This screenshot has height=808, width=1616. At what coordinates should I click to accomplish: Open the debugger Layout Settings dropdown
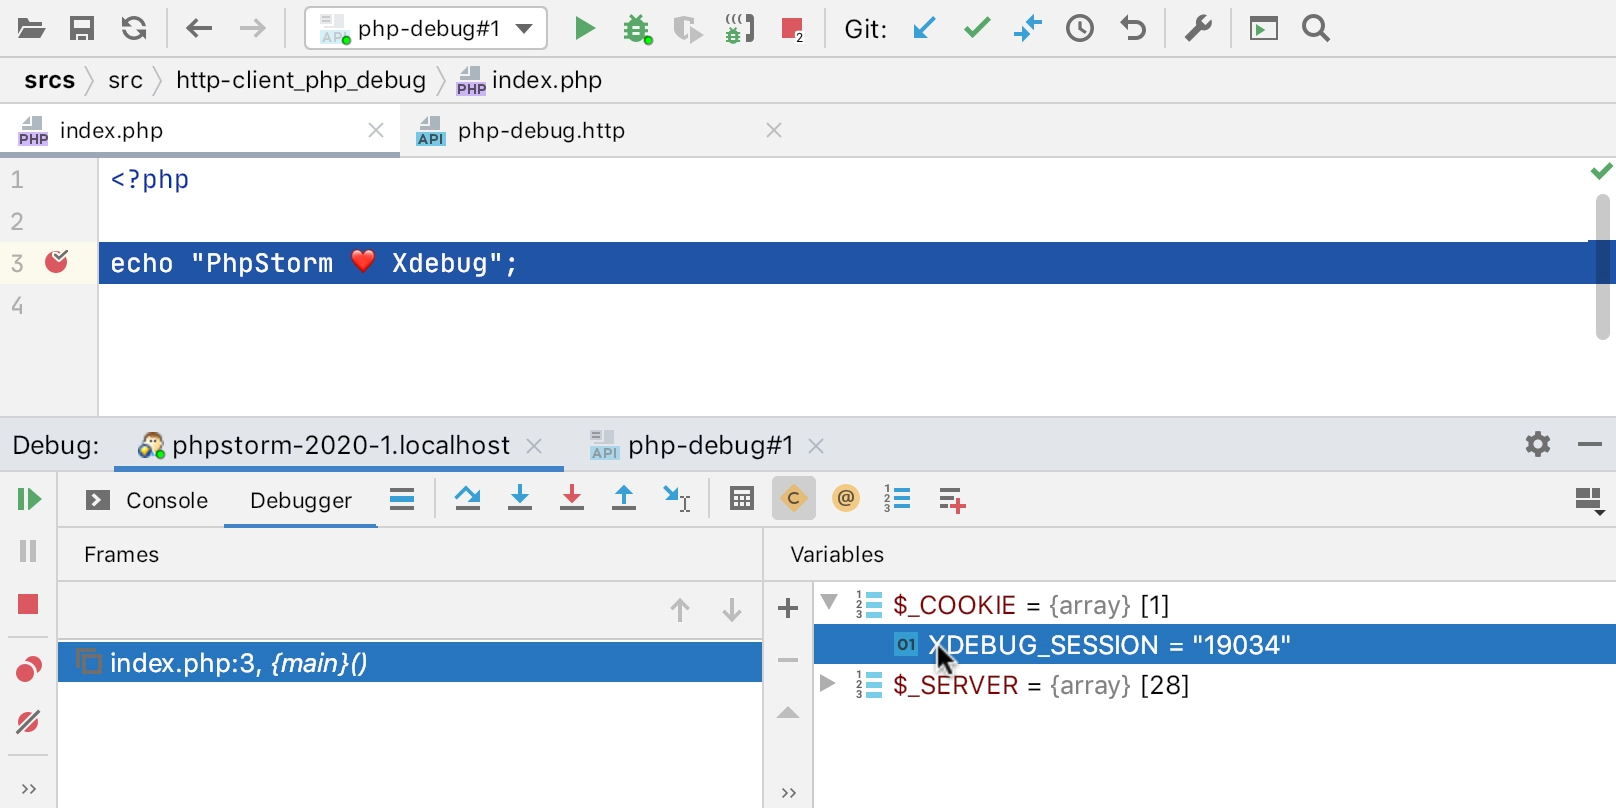point(1590,501)
